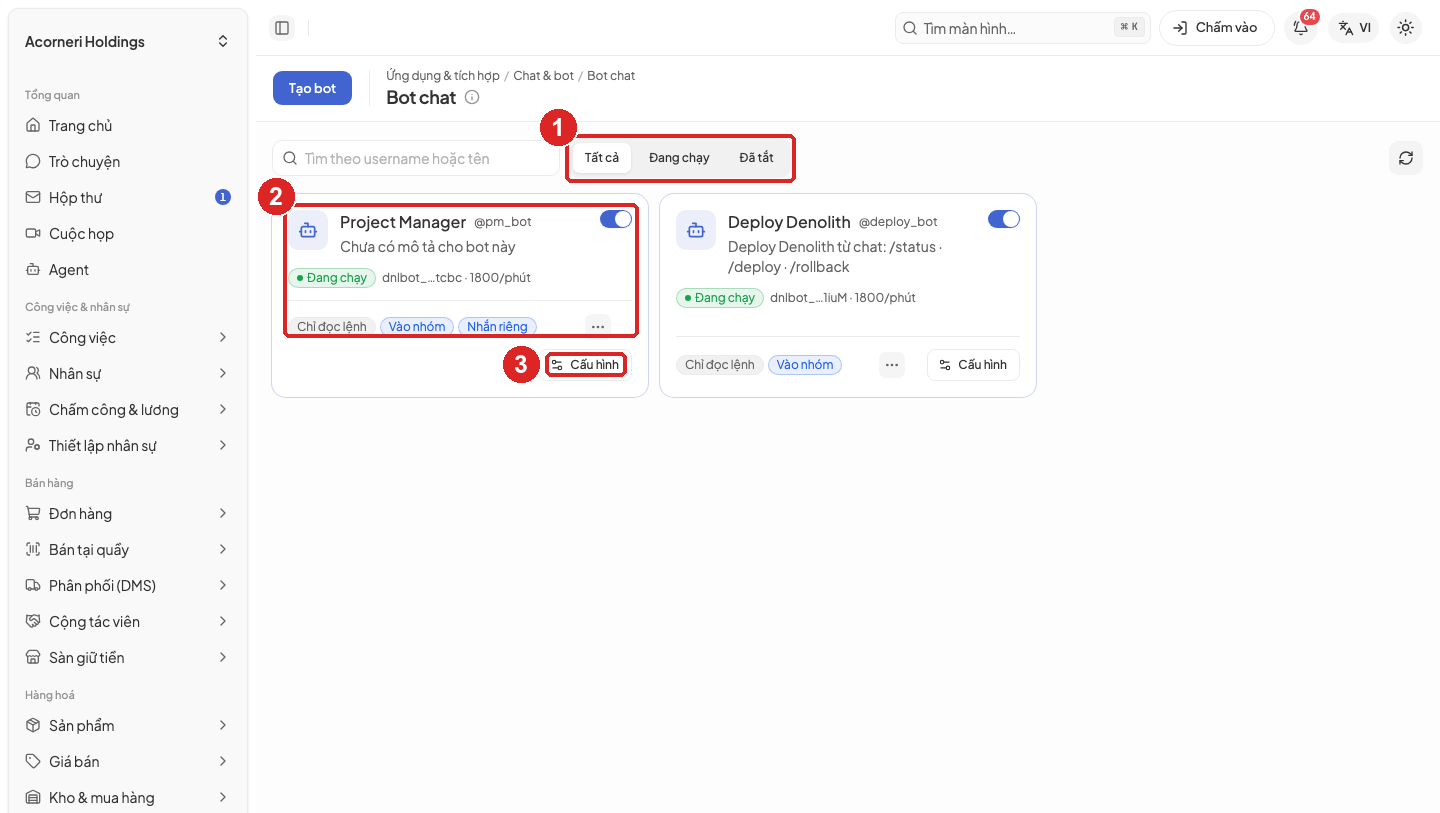Screen dimensions: 1440x813
Task: Collapse the sidebar panel icon
Action: 282,28
